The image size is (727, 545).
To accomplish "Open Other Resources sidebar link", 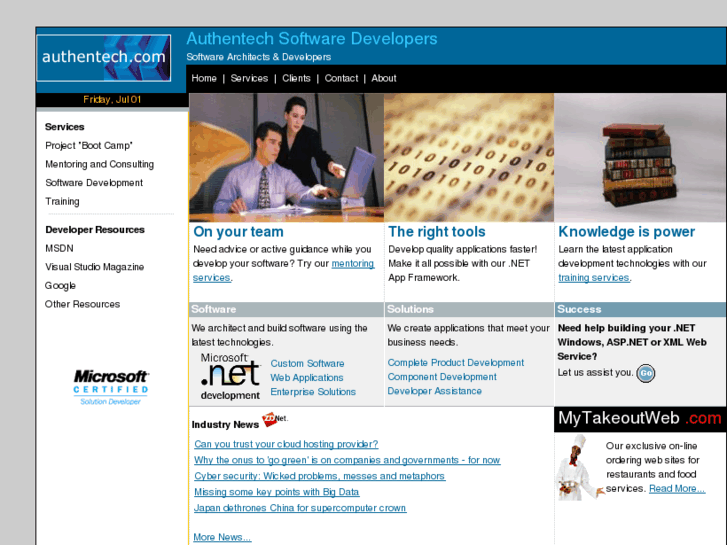I will [x=83, y=304].
